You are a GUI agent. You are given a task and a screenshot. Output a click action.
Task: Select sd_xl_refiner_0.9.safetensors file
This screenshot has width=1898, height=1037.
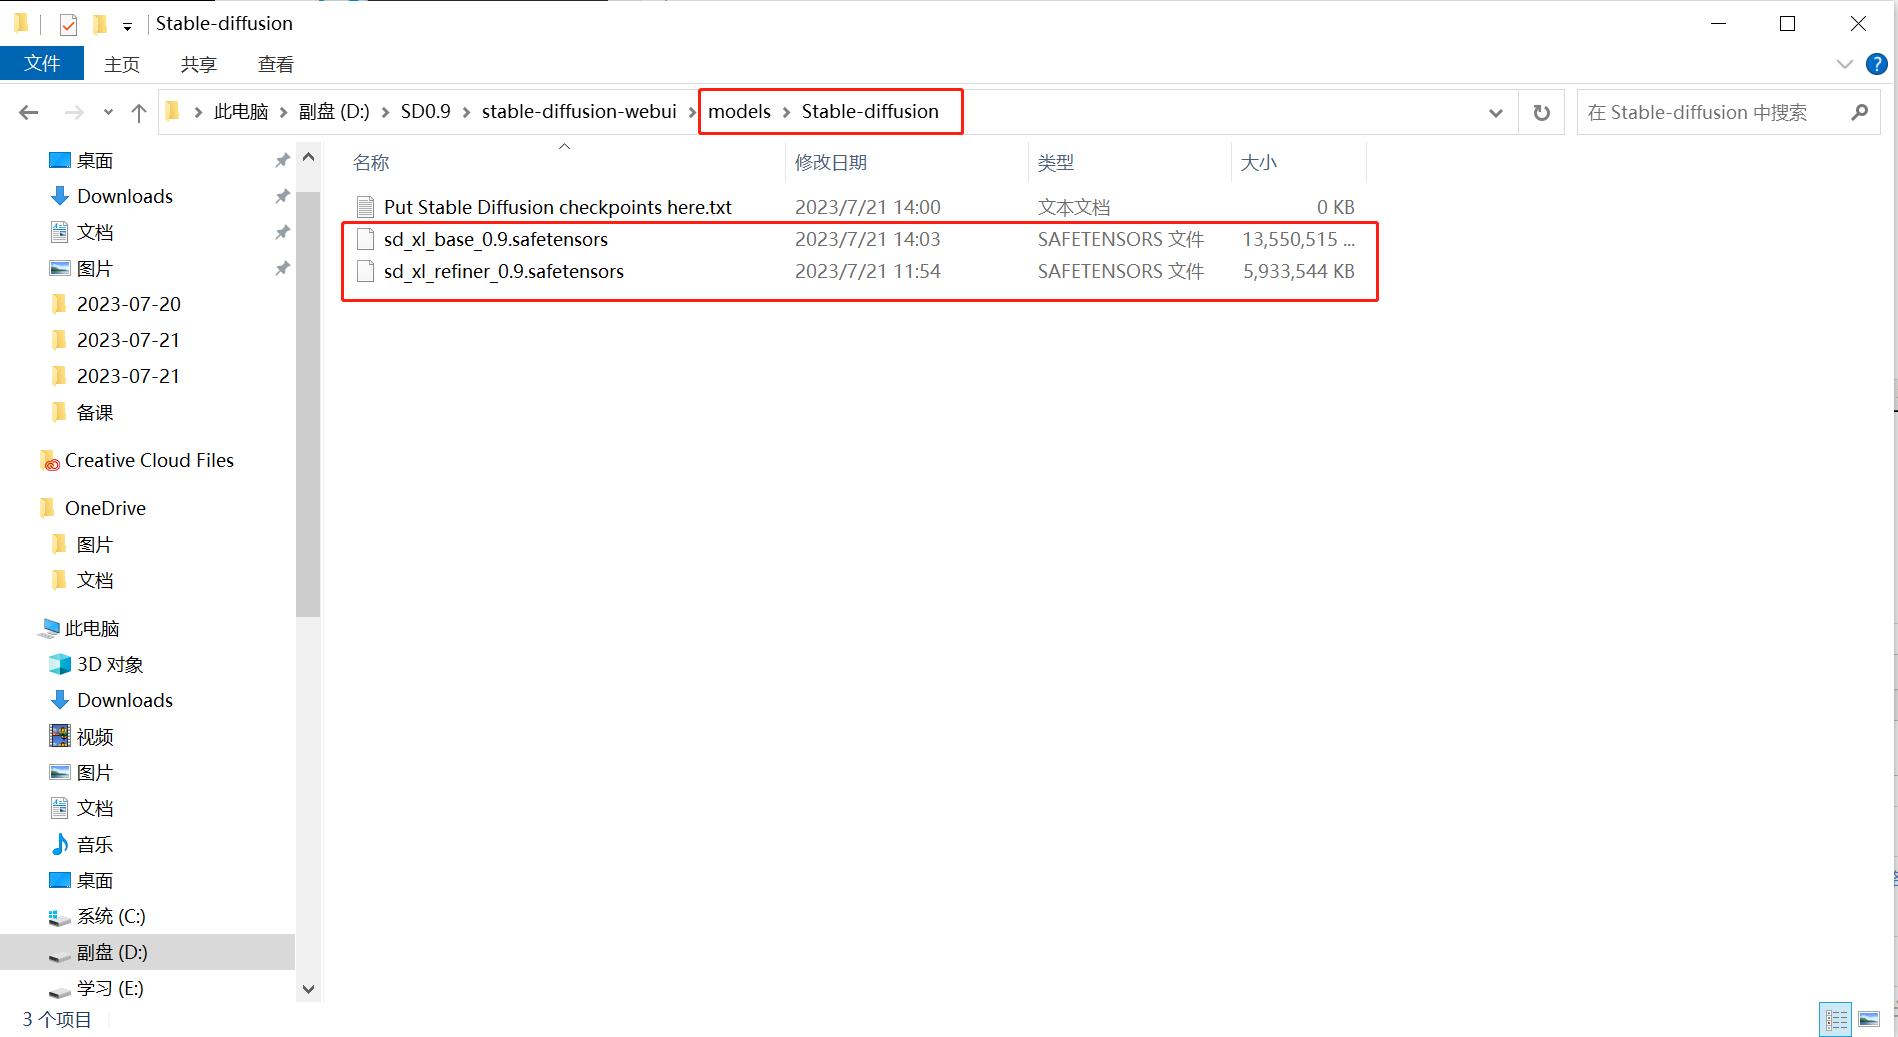503,272
